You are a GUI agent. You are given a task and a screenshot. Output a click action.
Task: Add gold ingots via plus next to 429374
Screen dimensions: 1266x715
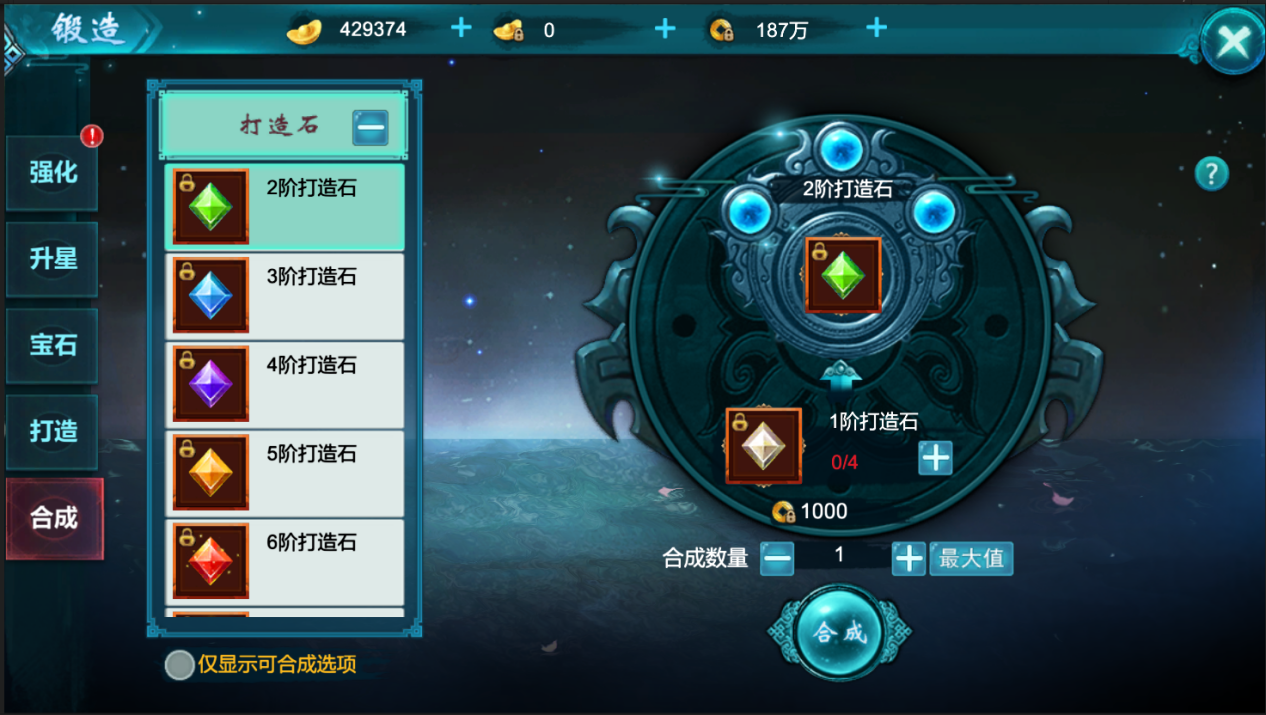461,28
